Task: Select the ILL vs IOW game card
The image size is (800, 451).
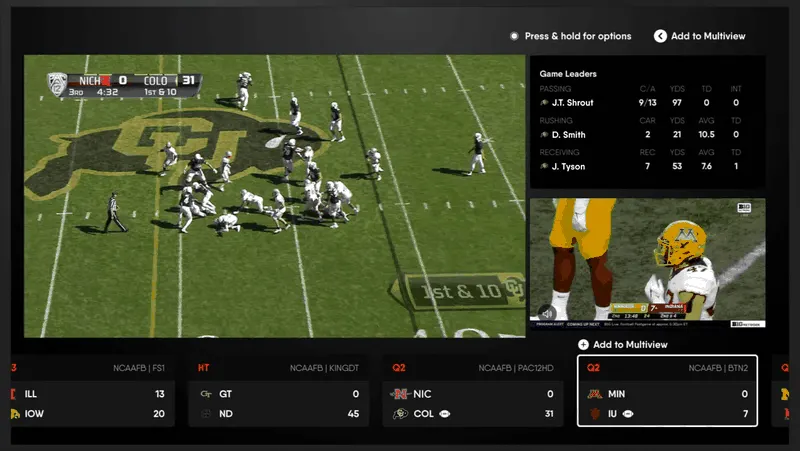Action: 93,391
